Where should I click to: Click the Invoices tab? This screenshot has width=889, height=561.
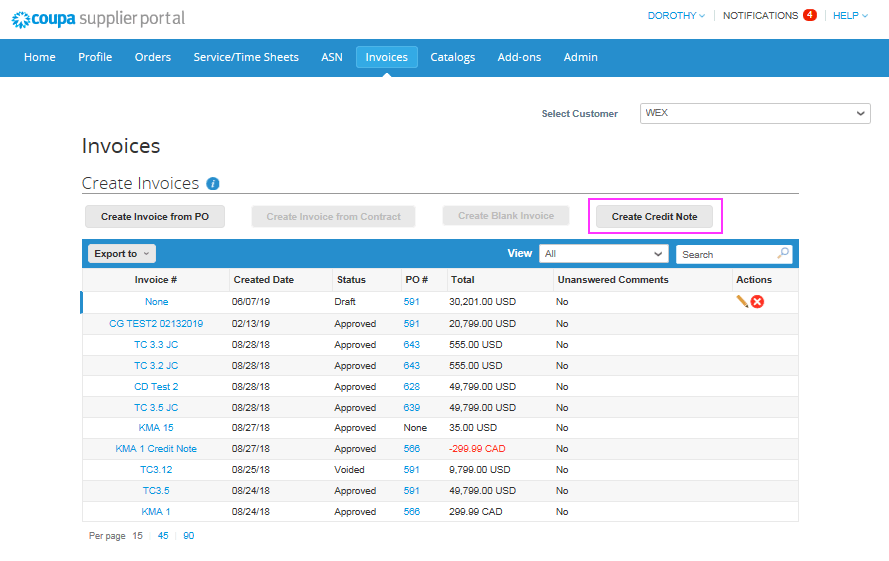[x=387, y=57]
